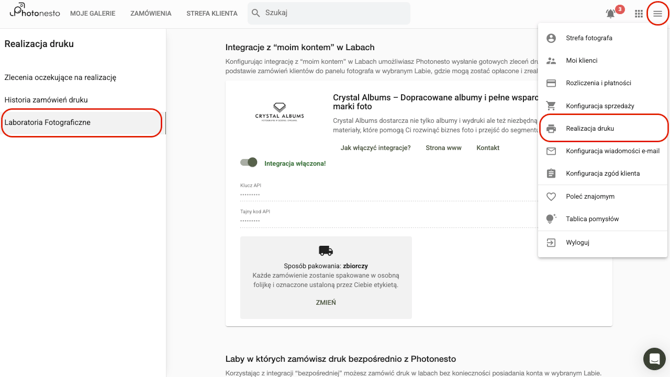Image resolution: width=670 pixels, height=377 pixels.
Task: Click Sposób pakowania: zbiorczy text
Action: point(326,266)
